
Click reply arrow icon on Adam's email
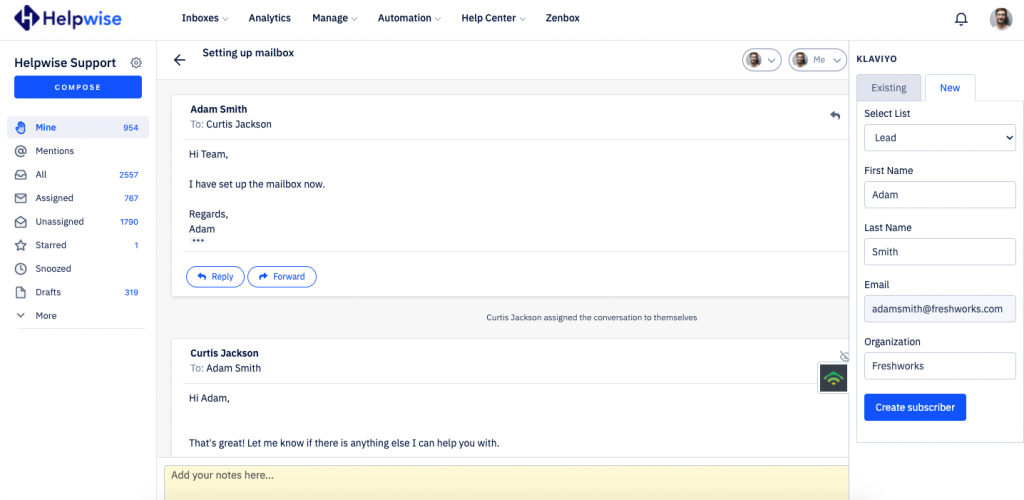point(835,116)
